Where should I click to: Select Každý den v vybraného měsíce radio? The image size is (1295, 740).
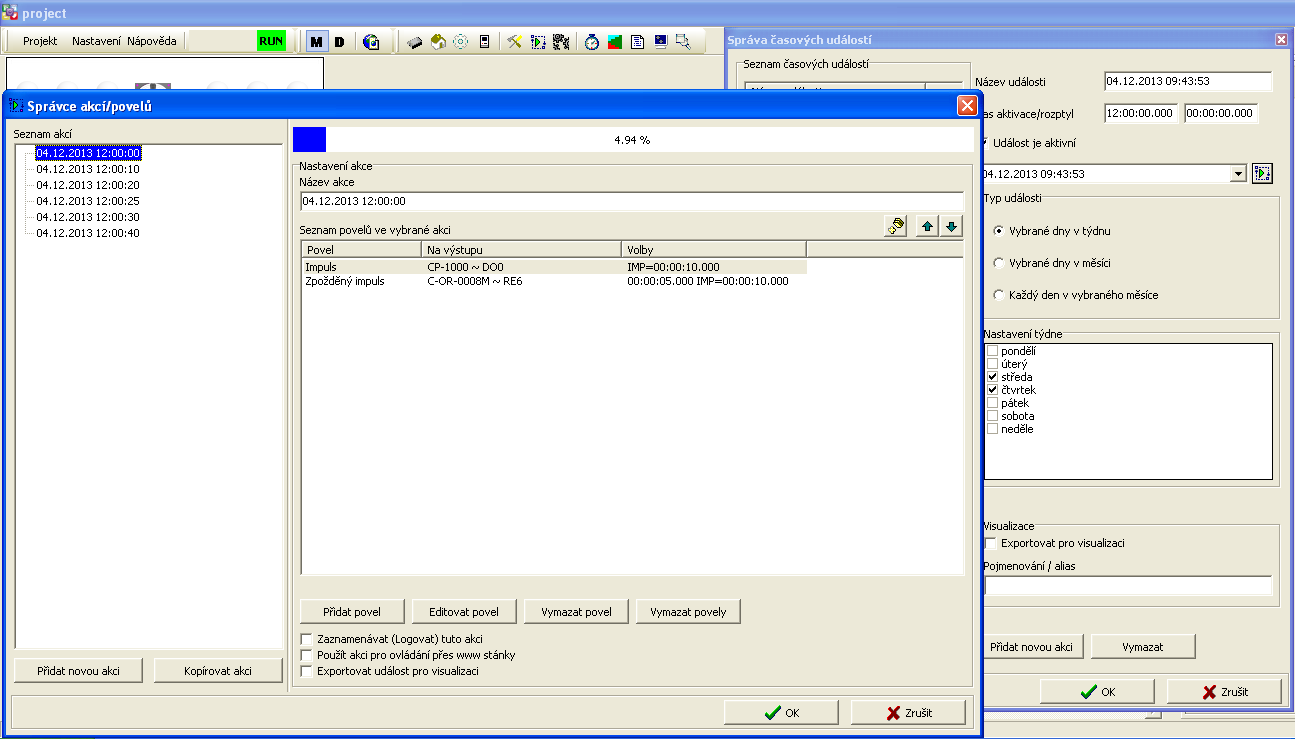pos(998,295)
